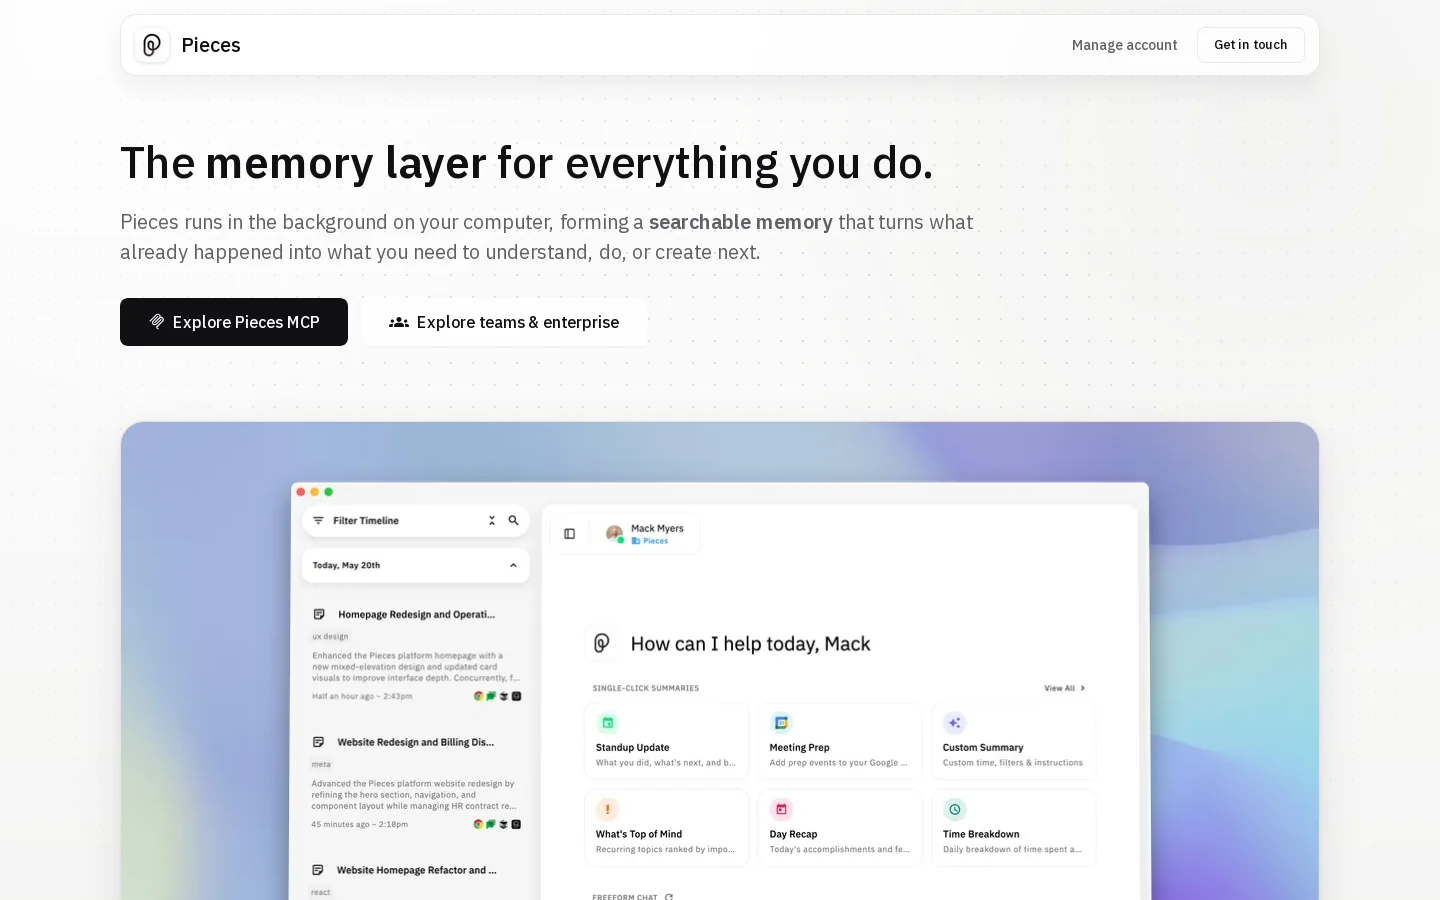The image size is (1440, 900).
Task: Click Chrome source icon on 2:18pm entry
Action: click(x=478, y=824)
